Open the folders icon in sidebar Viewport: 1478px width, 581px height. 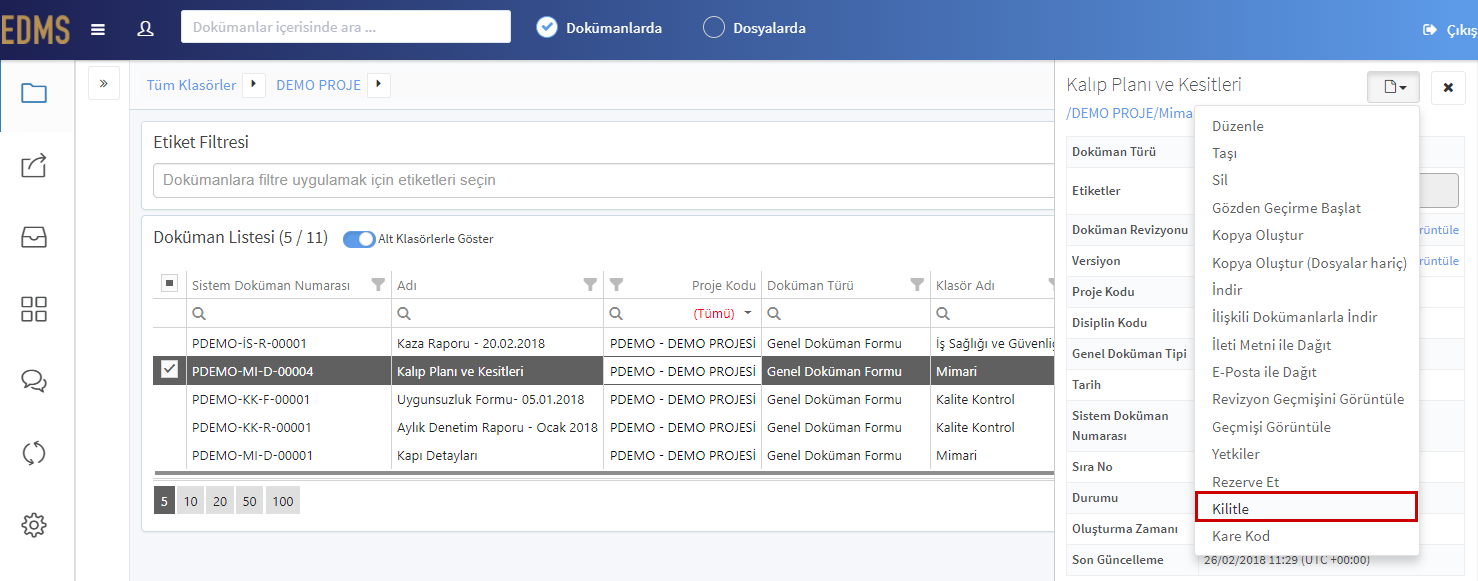(34, 94)
